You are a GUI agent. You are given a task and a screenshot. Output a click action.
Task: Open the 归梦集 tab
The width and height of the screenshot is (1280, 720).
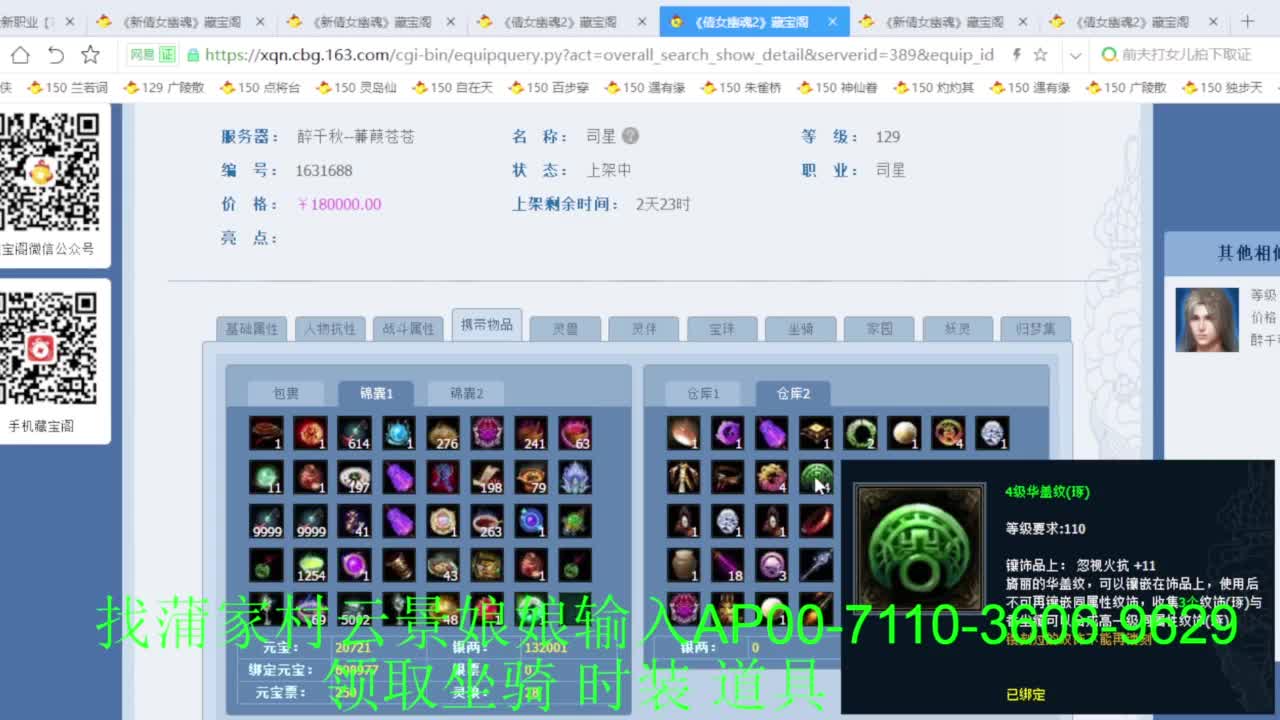click(x=1035, y=329)
